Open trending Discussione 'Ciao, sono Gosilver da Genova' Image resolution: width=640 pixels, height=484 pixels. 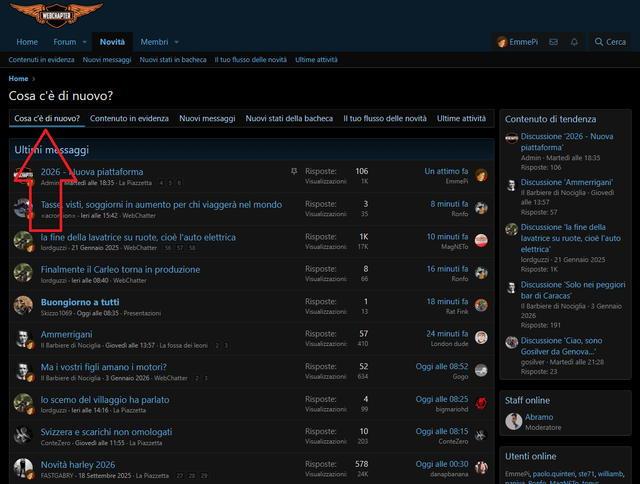click(x=561, y=346)
